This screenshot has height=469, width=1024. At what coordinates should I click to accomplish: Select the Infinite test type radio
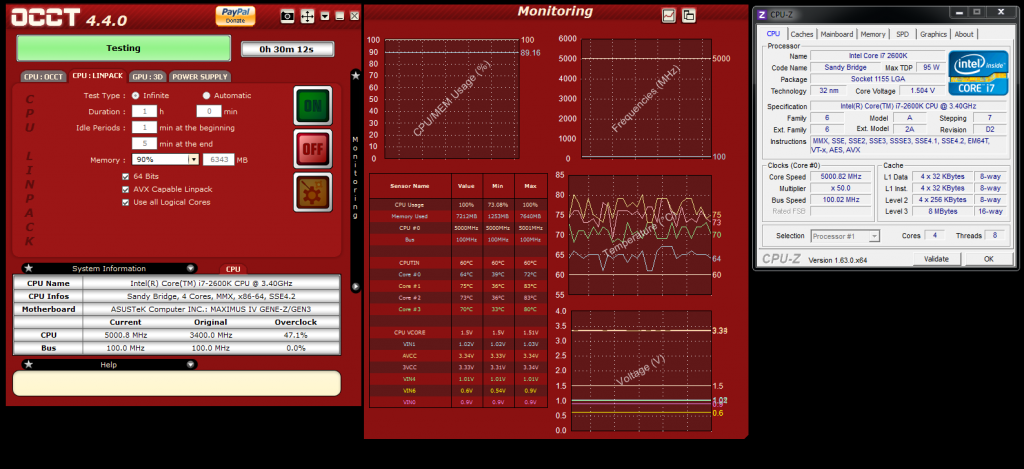coord(135,95)
